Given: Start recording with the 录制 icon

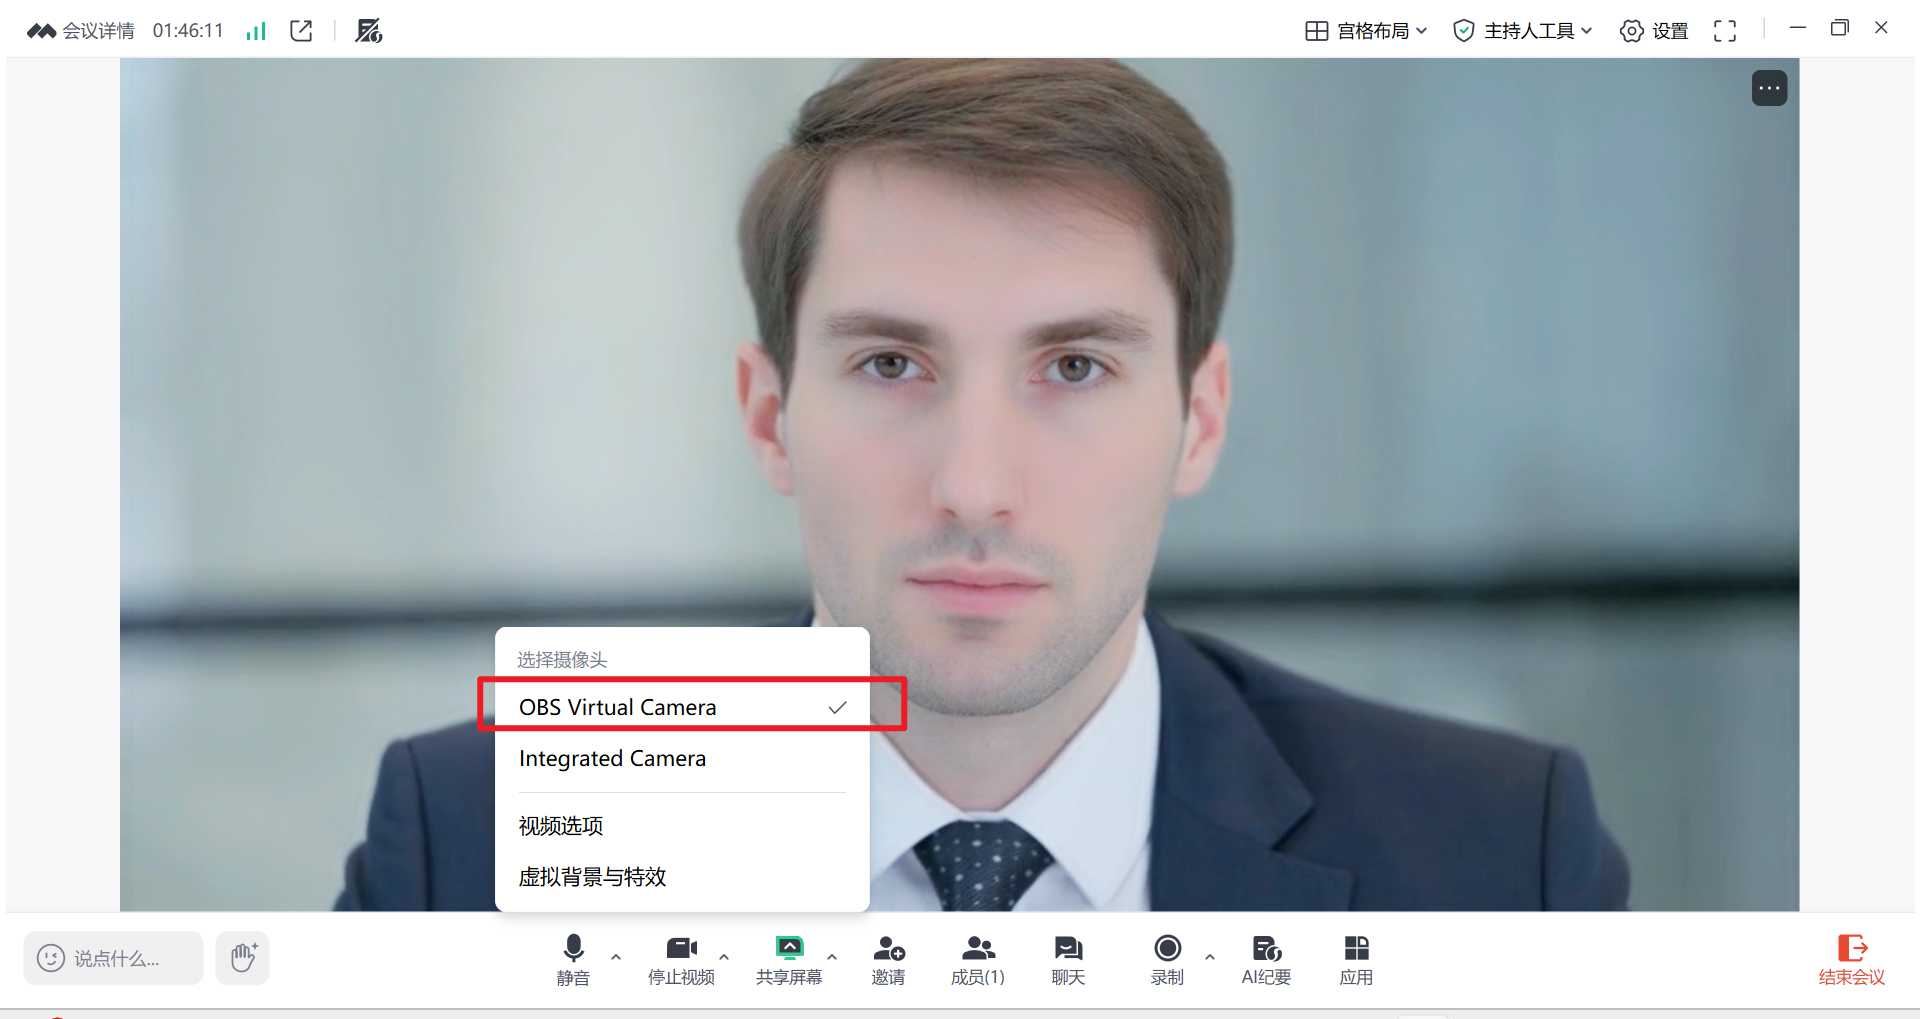Looking at the screenshot, I should click(x=1167, y=959).
